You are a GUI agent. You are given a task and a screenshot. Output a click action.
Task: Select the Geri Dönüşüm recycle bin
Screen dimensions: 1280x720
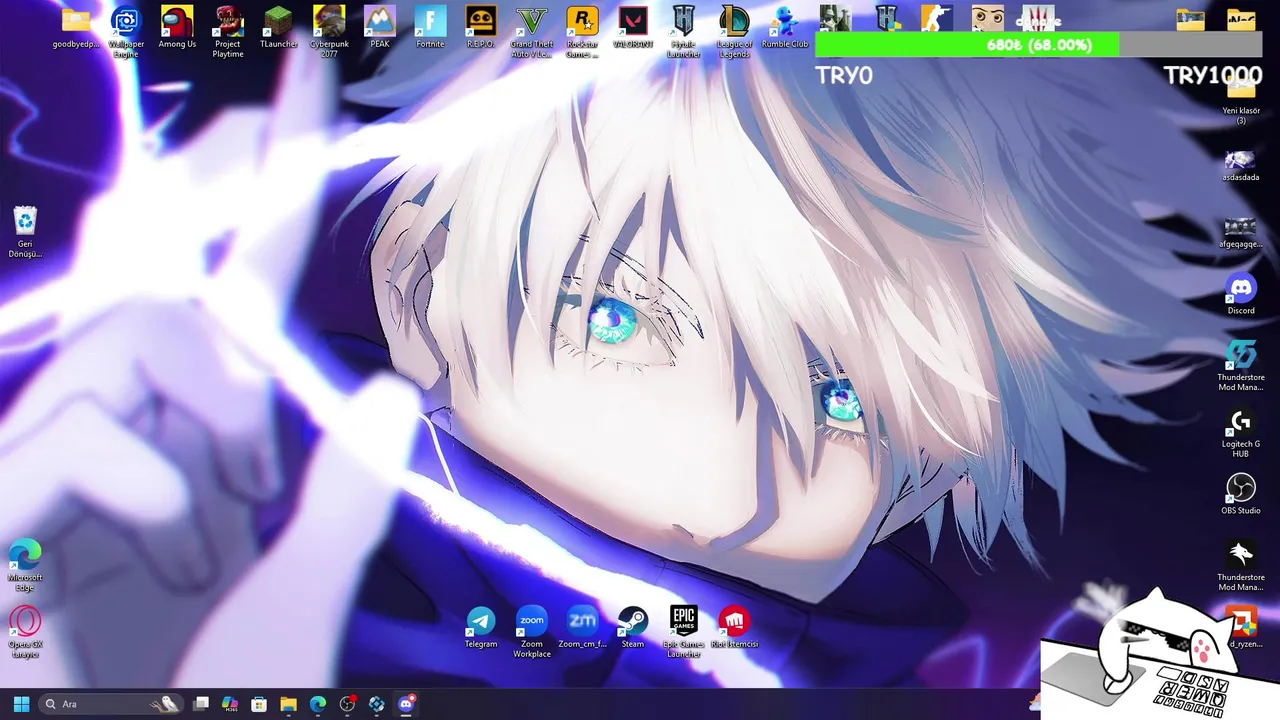[x=25, y=221]
